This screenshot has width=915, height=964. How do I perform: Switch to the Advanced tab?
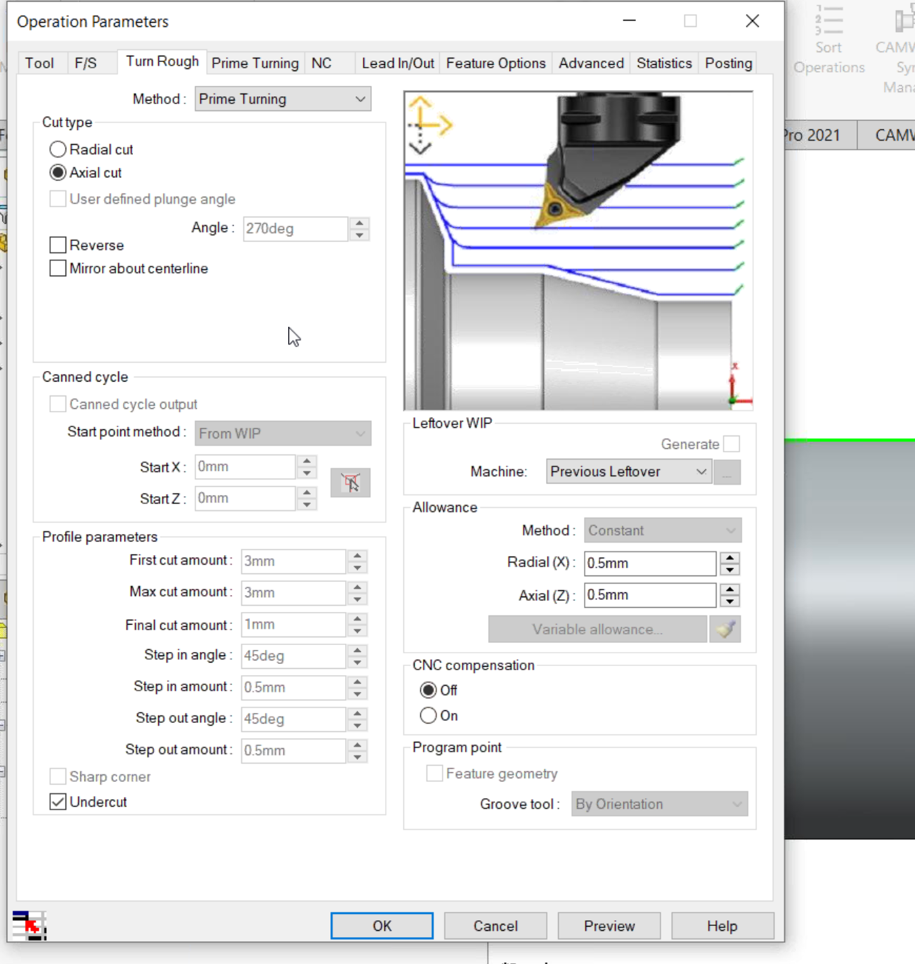(591, 63)
